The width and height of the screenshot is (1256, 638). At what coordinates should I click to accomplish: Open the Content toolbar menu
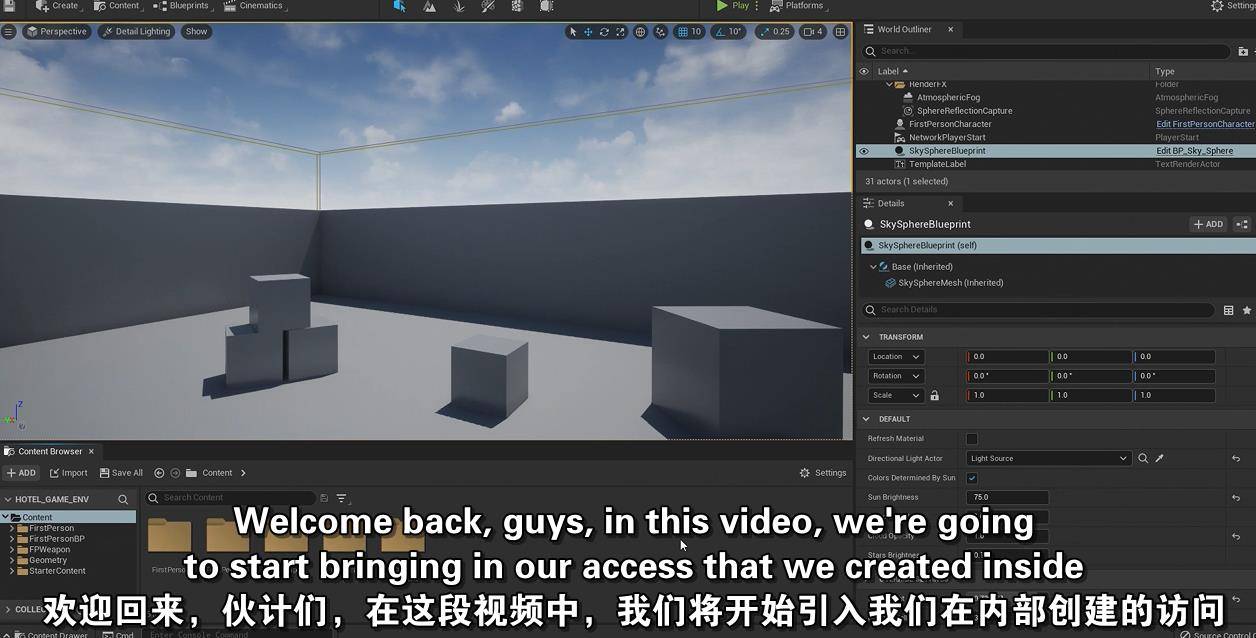coord(117,6)
